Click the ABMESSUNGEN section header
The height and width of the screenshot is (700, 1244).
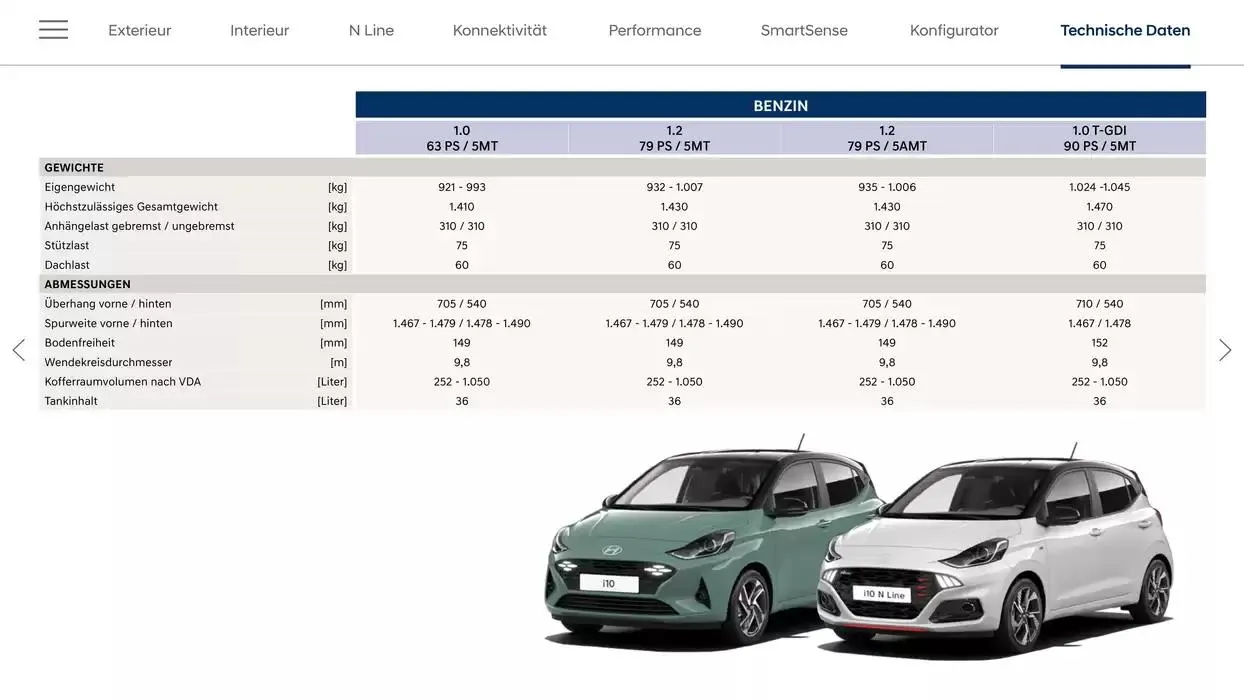(x=86, y=283)
